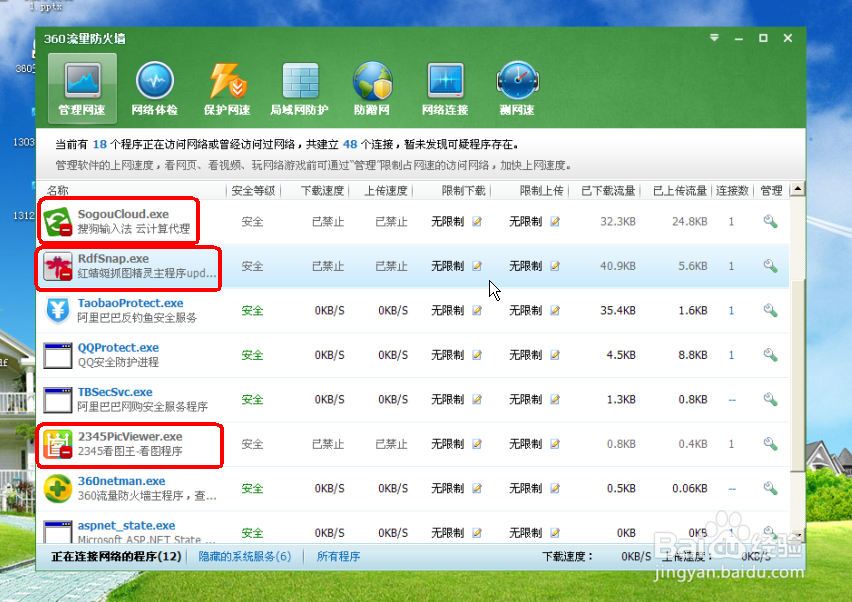Open manage wrench for QQProtect.exe
Screen dimensions: 852x602
[770, 355]
